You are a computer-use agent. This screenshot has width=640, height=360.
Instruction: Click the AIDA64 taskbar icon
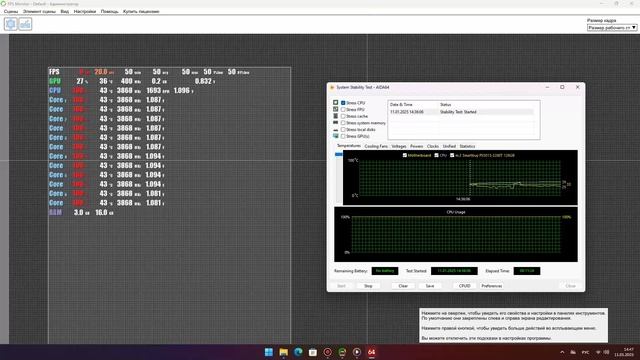pyautogui.click(x=371, y=352)
